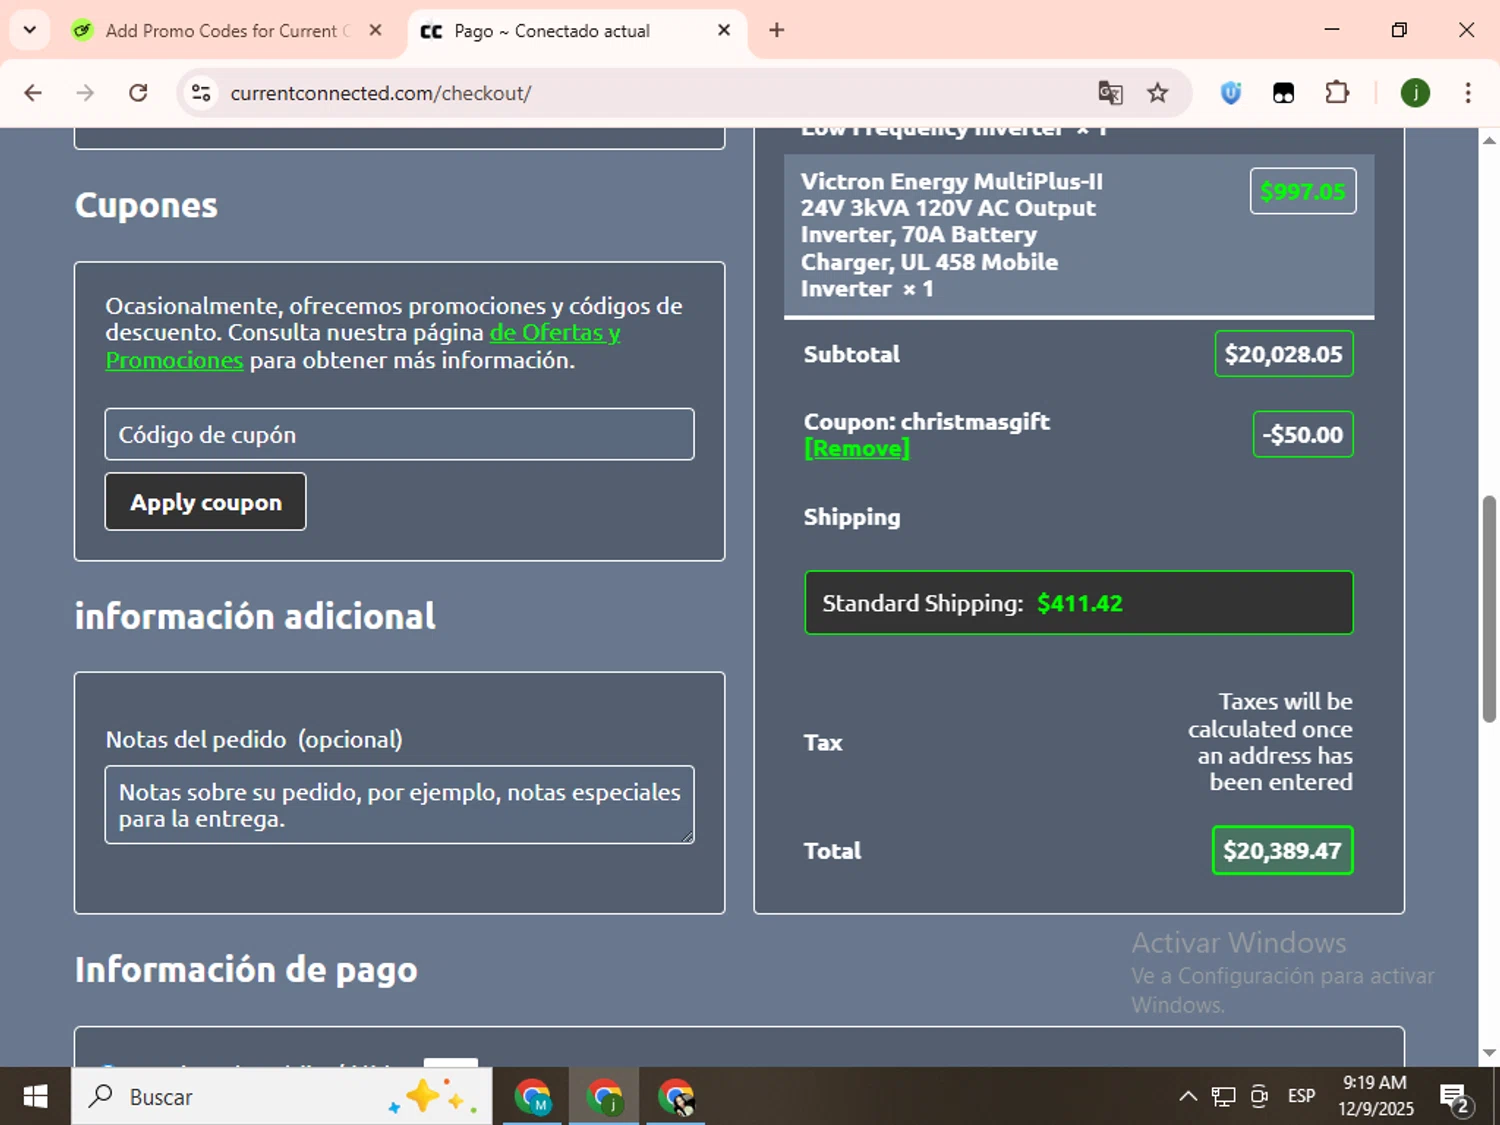
Task: Select Standard Shipping $411.42 option
Action: pyautogui.click(x=1079, y=603)
